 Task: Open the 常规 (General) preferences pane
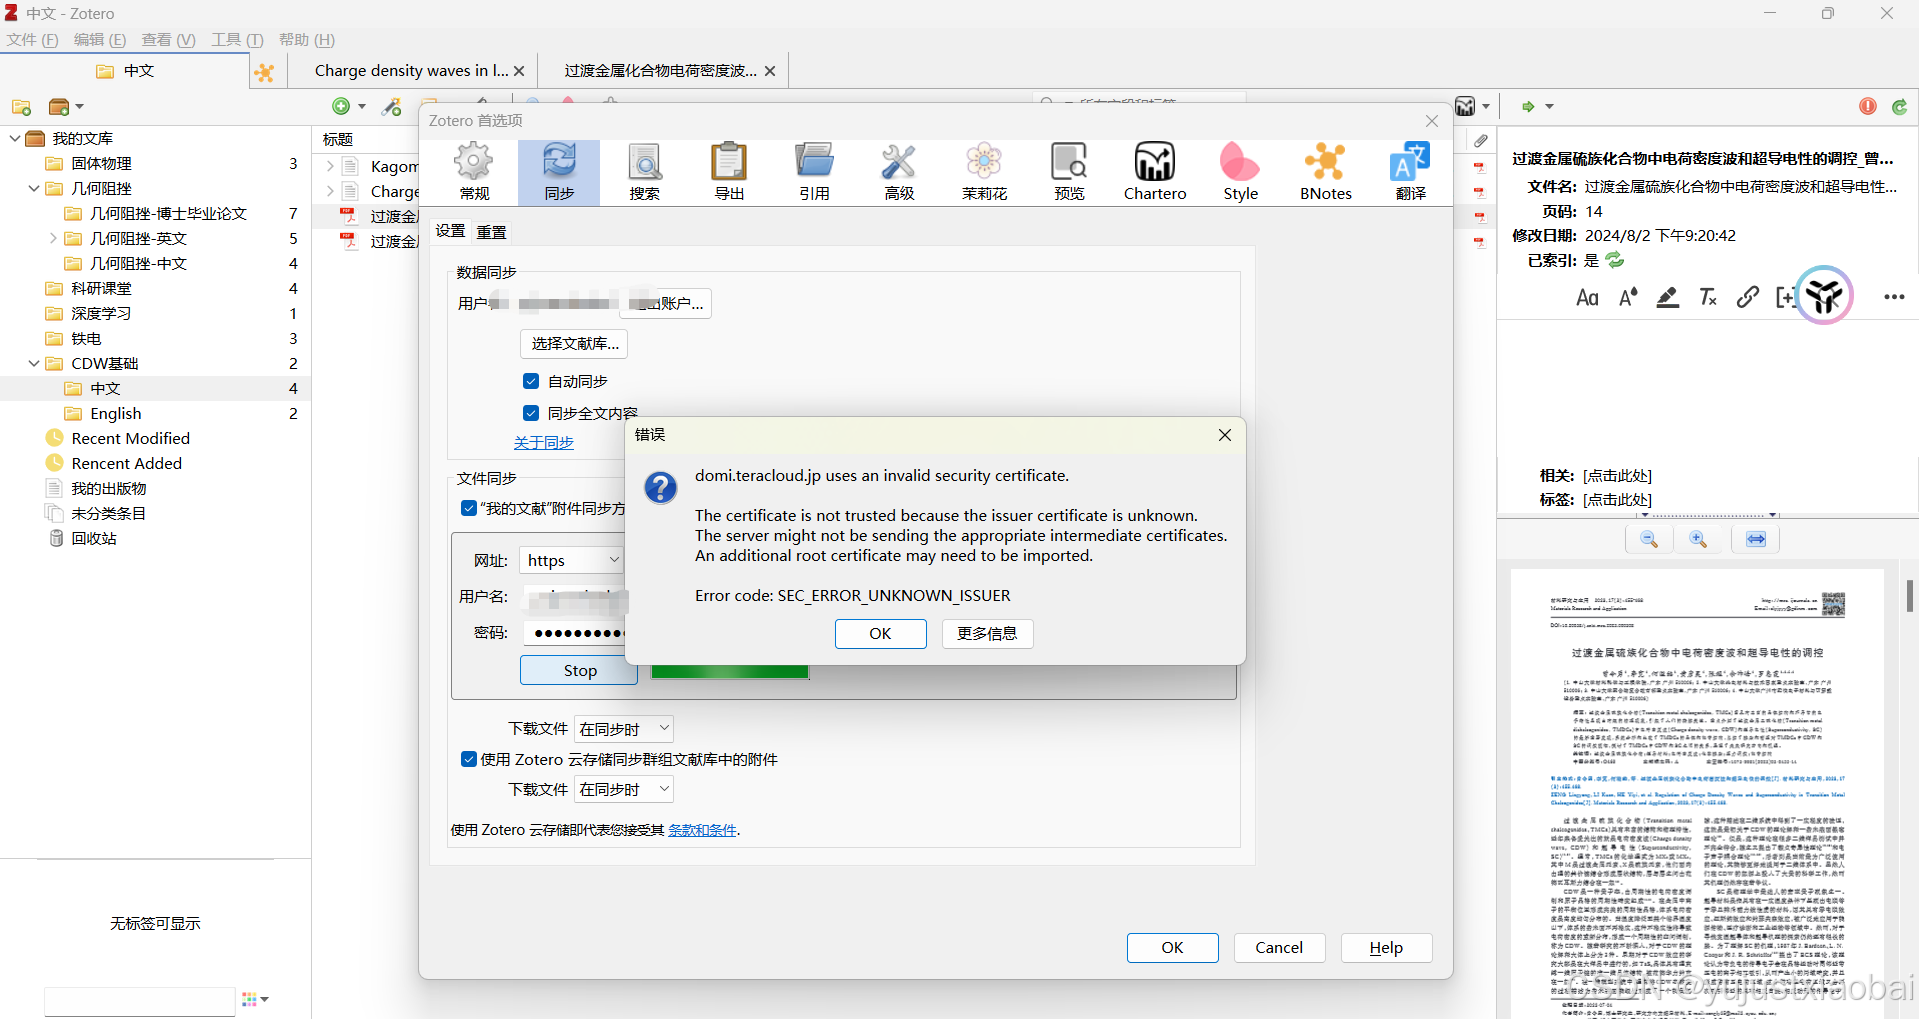point(474,173)
